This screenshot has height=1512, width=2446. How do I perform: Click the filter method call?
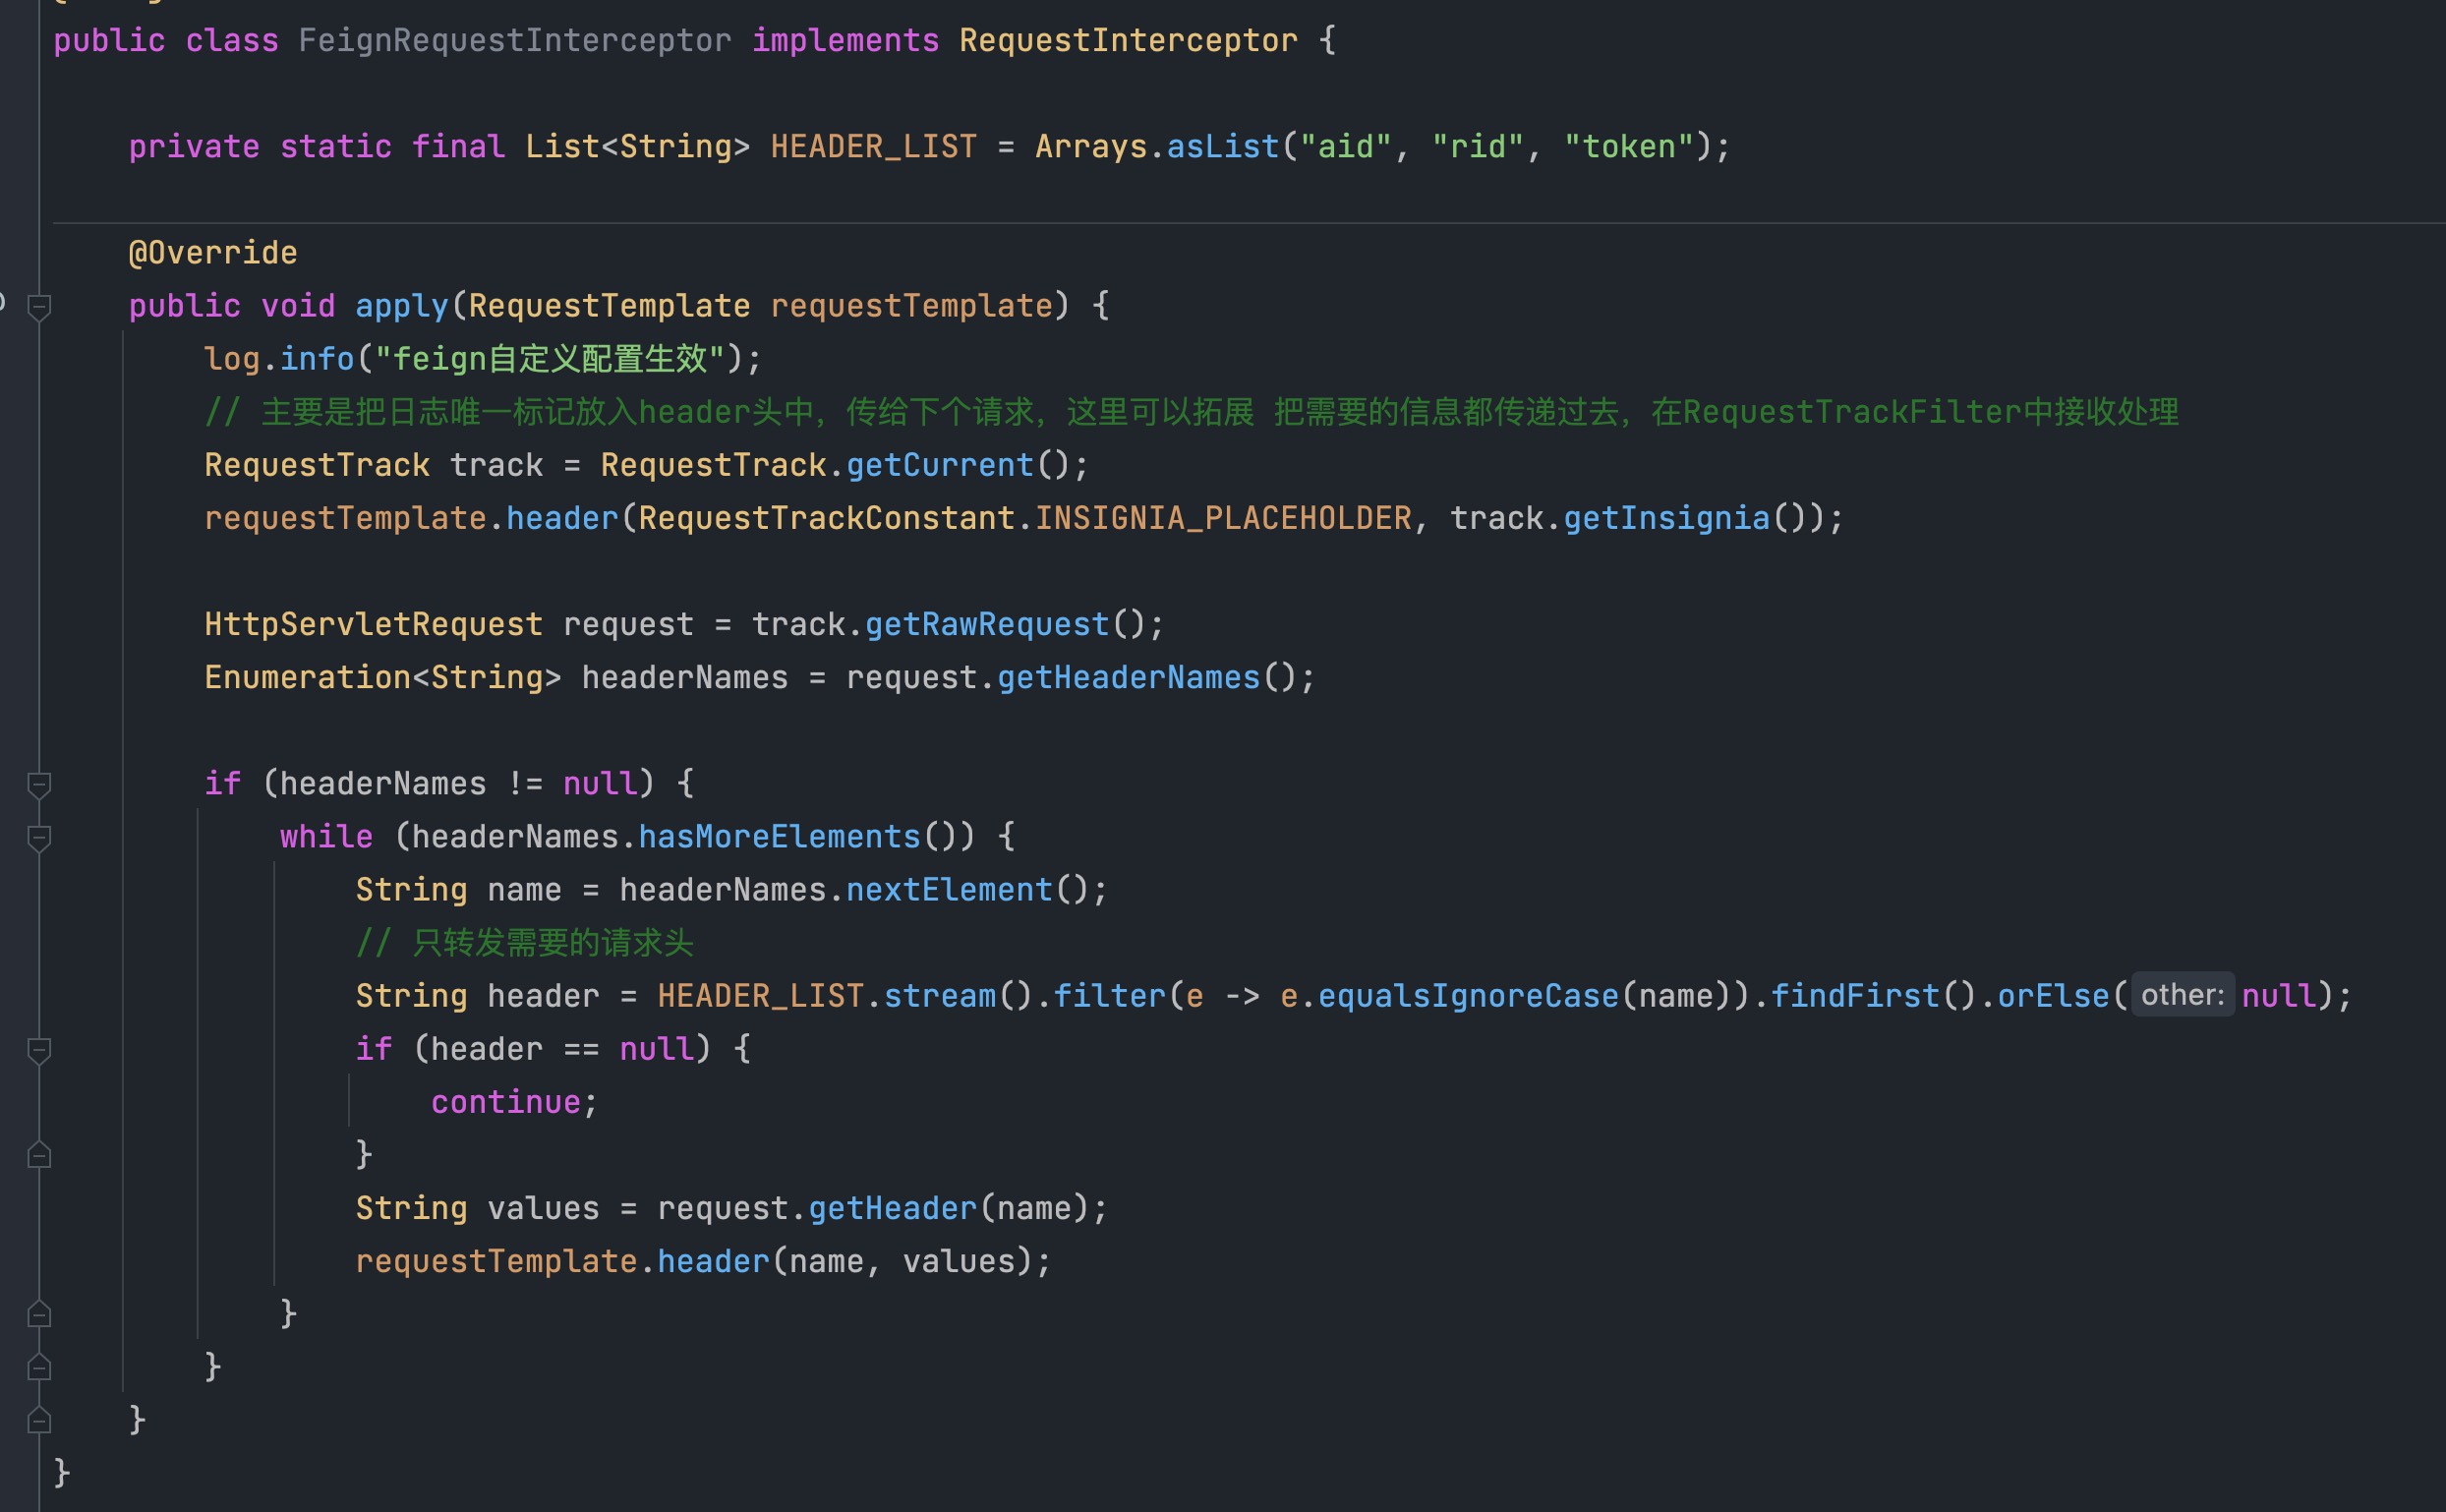(1109, 996)
